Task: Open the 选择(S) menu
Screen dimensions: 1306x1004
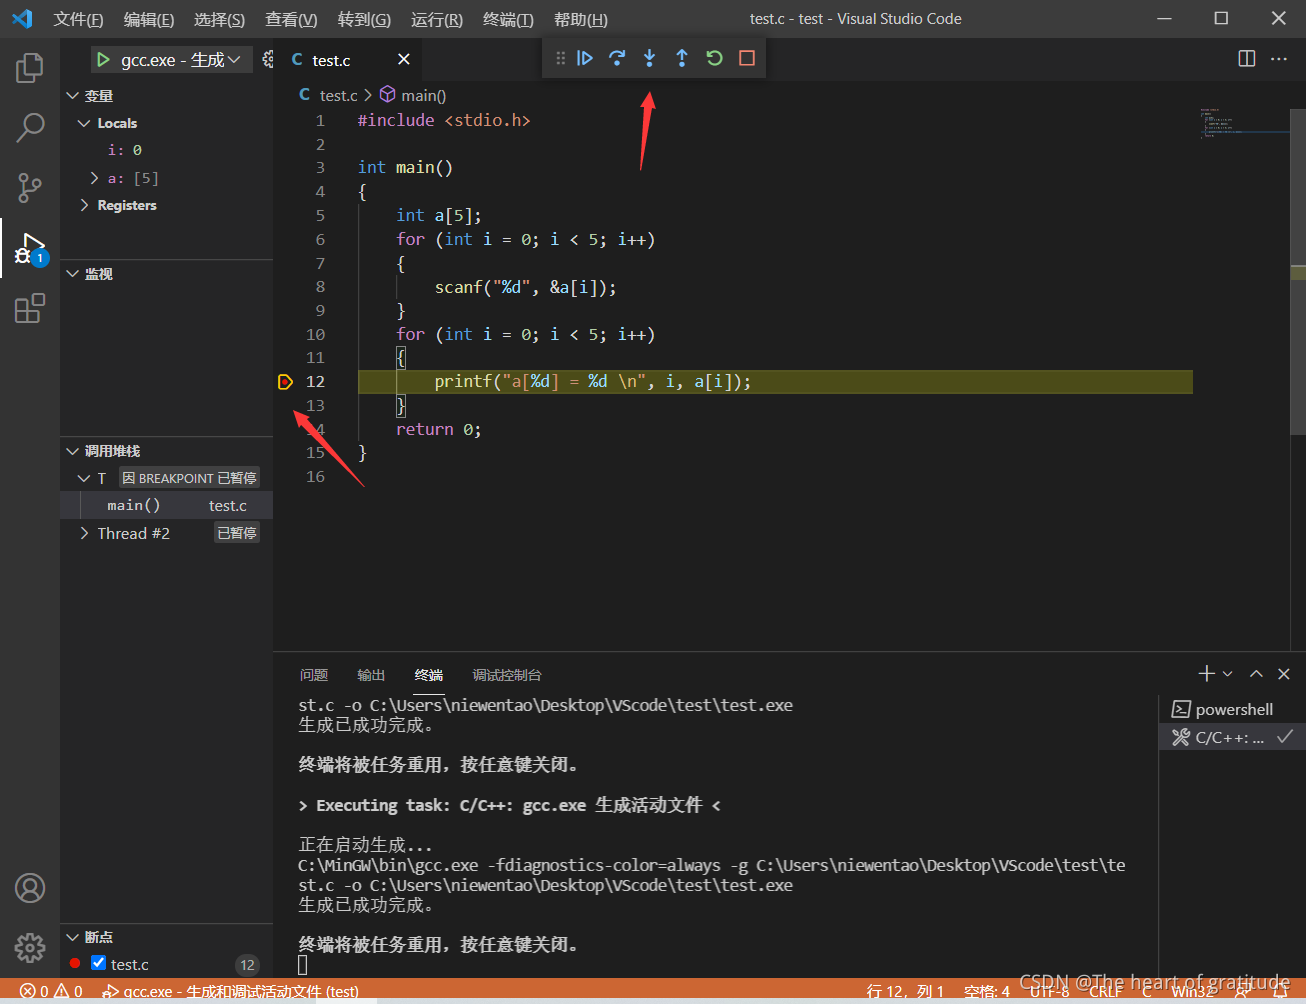Action: coord(220,19)
